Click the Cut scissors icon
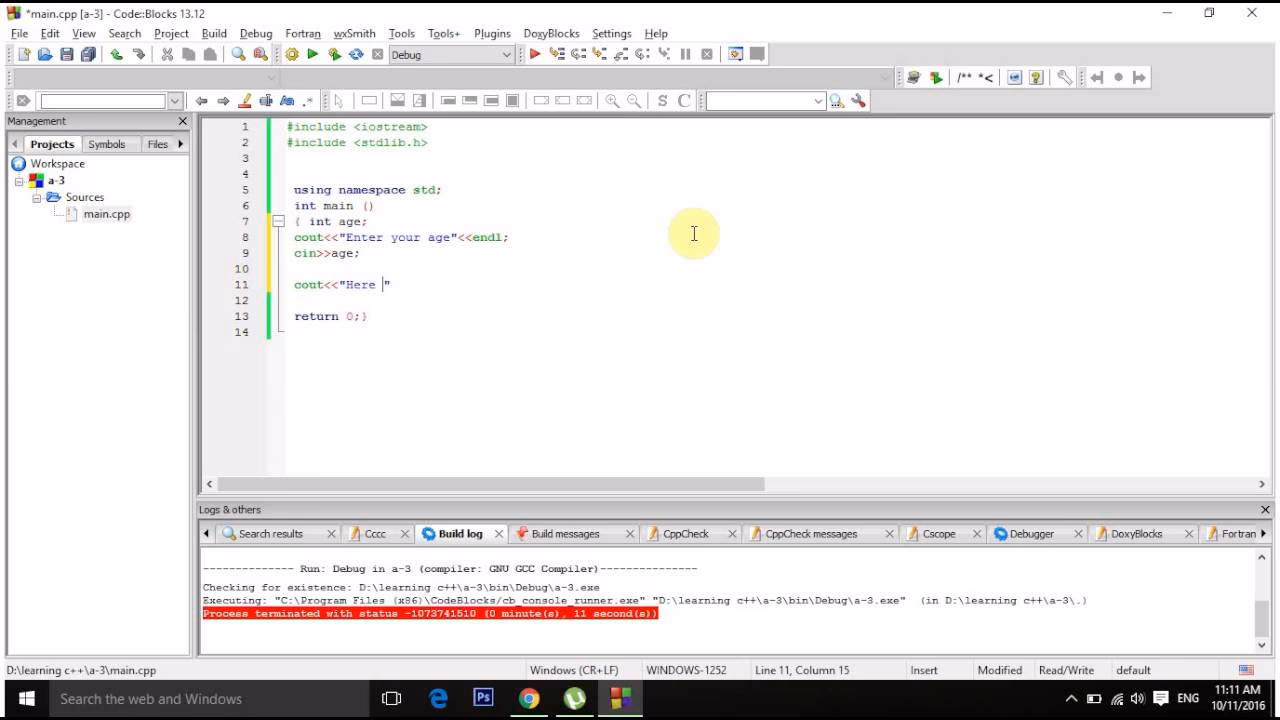1280x720 pixels. tap(167, 55)
